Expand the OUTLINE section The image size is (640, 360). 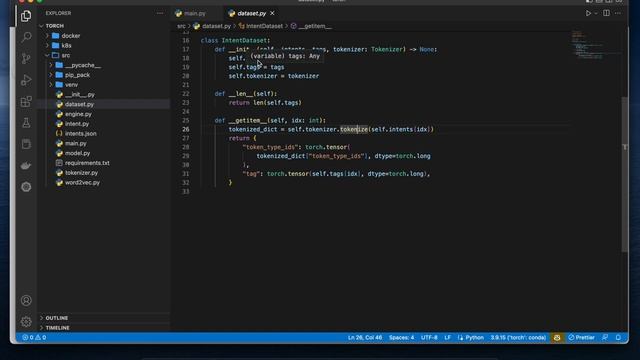pyautogui.click(x=57, y=318)
